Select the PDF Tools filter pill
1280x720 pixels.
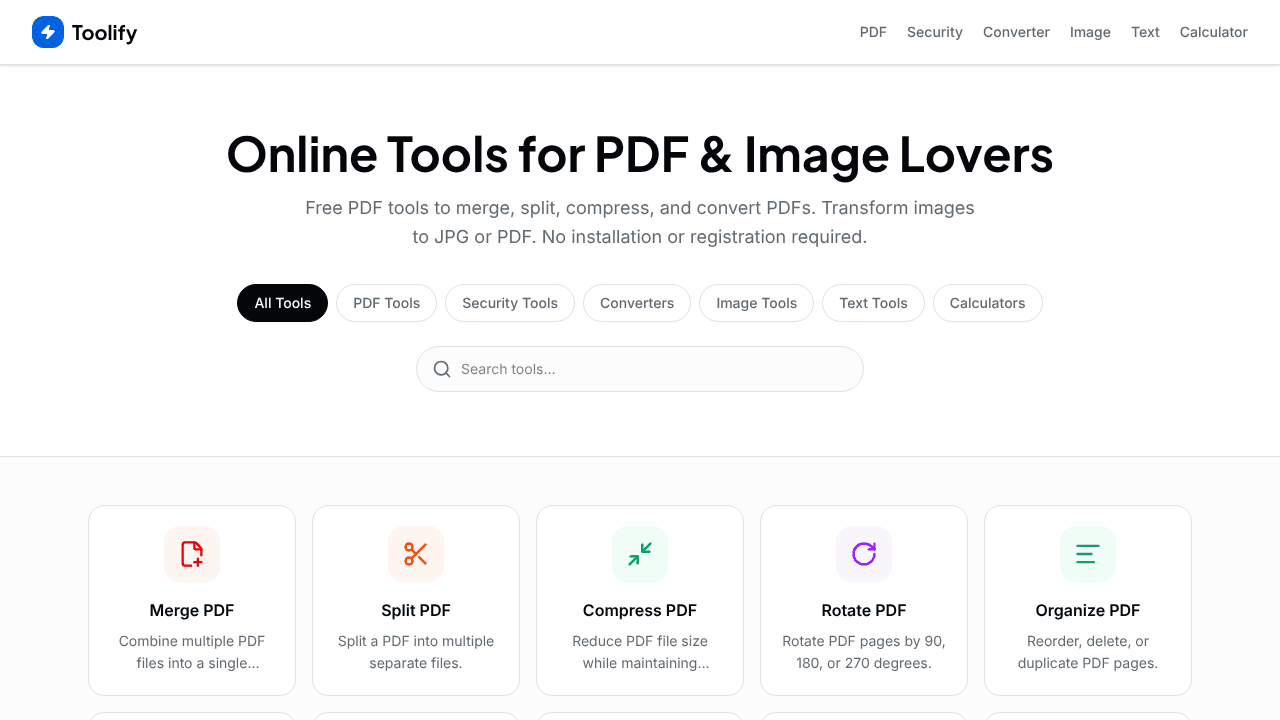point(387,303)
